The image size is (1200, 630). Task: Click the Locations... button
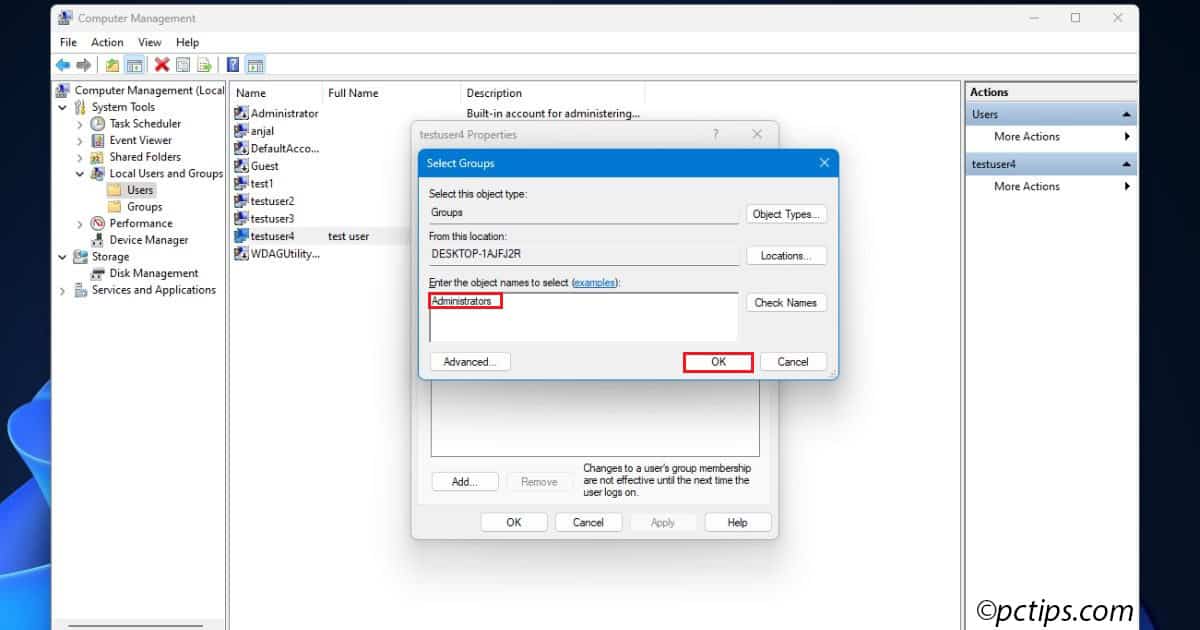tap(786, 256)
